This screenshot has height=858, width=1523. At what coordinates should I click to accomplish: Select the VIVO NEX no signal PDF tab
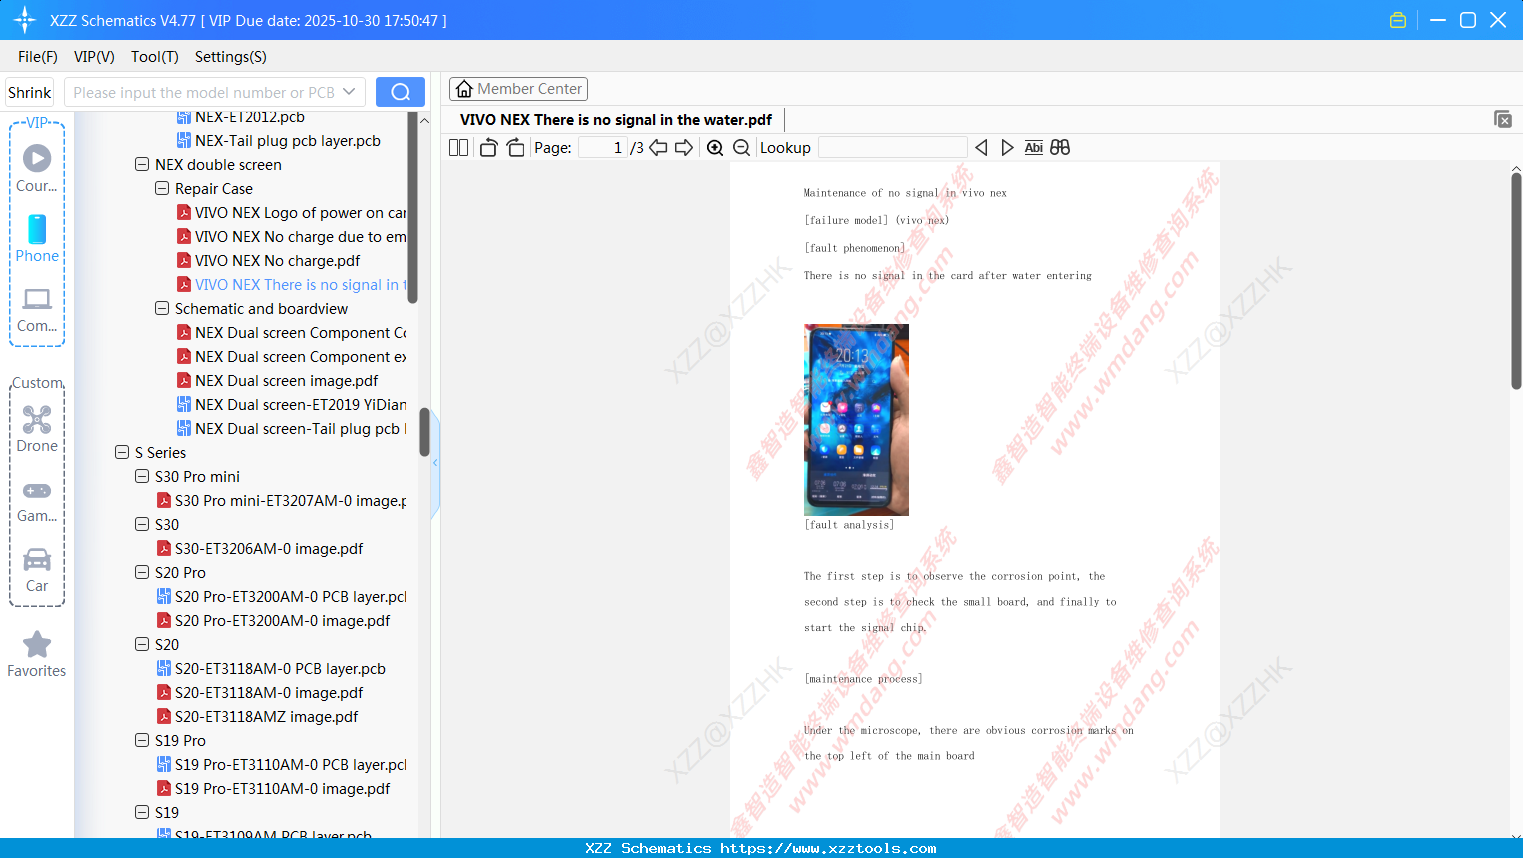[616, 120]
